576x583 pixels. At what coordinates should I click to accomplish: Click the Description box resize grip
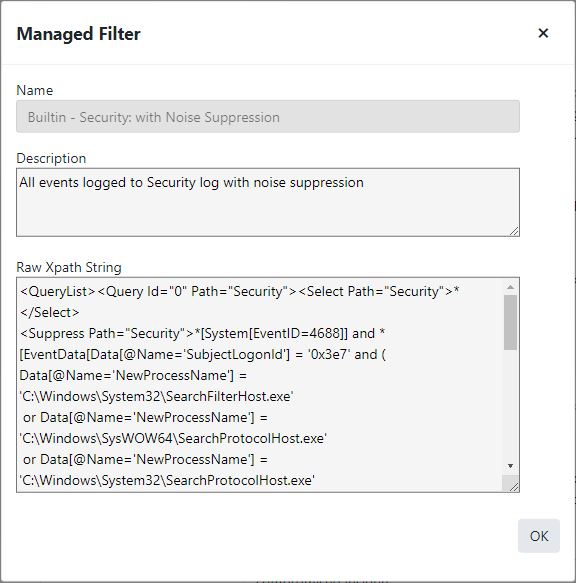pyautogui.click(x=514, y=231)
